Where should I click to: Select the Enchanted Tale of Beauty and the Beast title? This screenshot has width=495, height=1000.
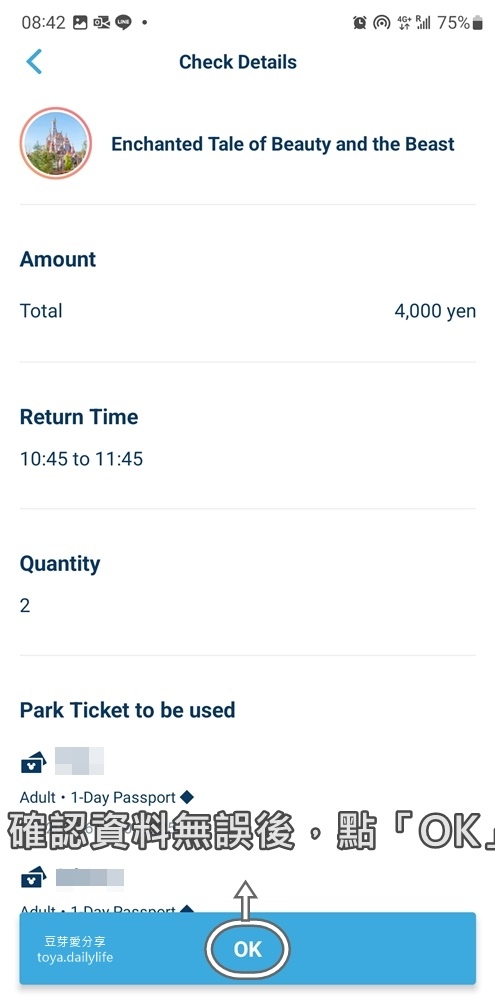pyautogui.click(x=283, y=144)
